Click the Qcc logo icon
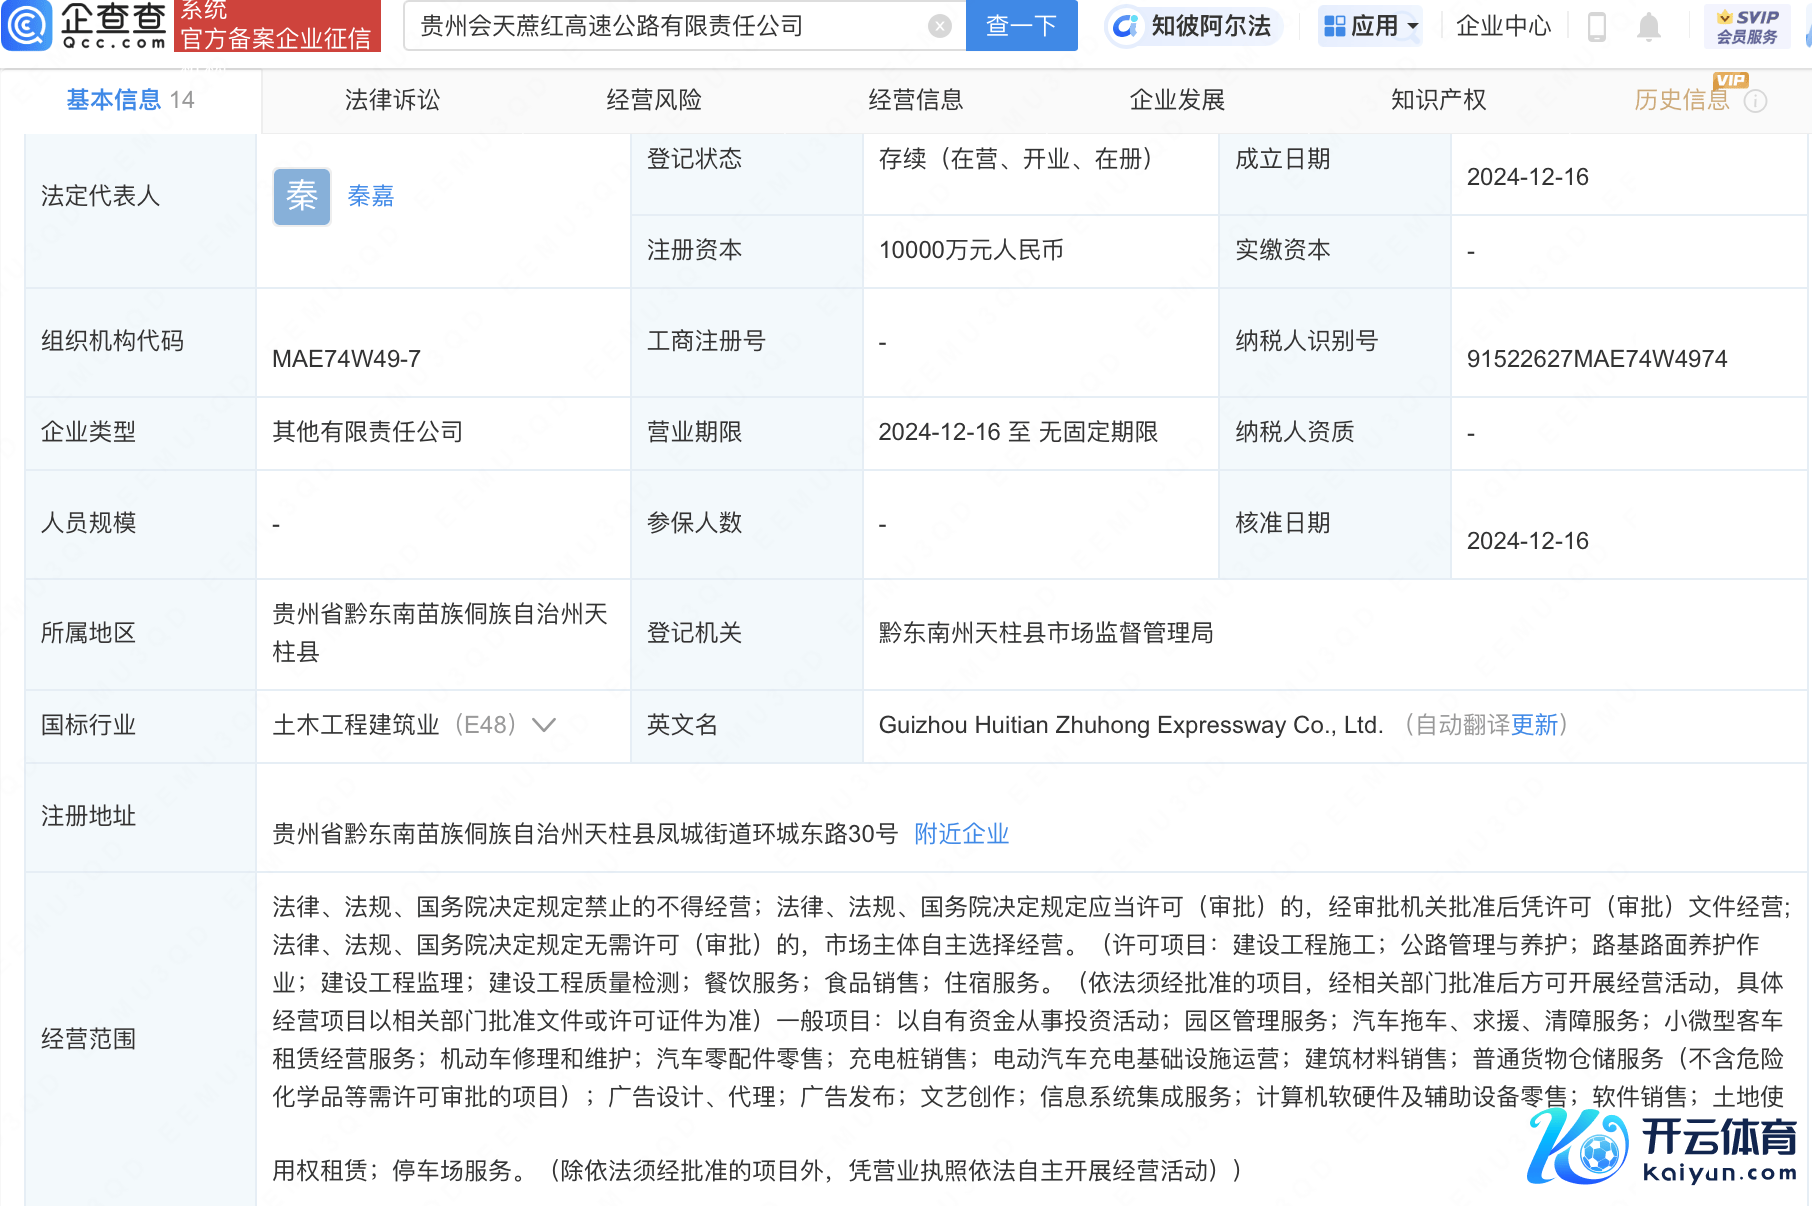 coord(27,26)
